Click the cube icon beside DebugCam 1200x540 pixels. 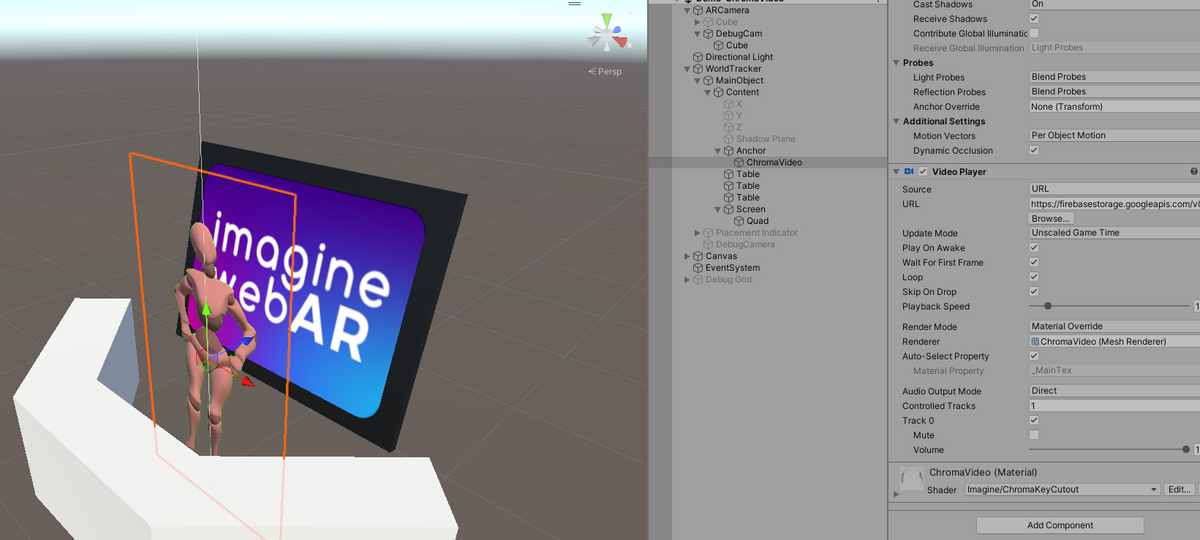tap(709, 33)
